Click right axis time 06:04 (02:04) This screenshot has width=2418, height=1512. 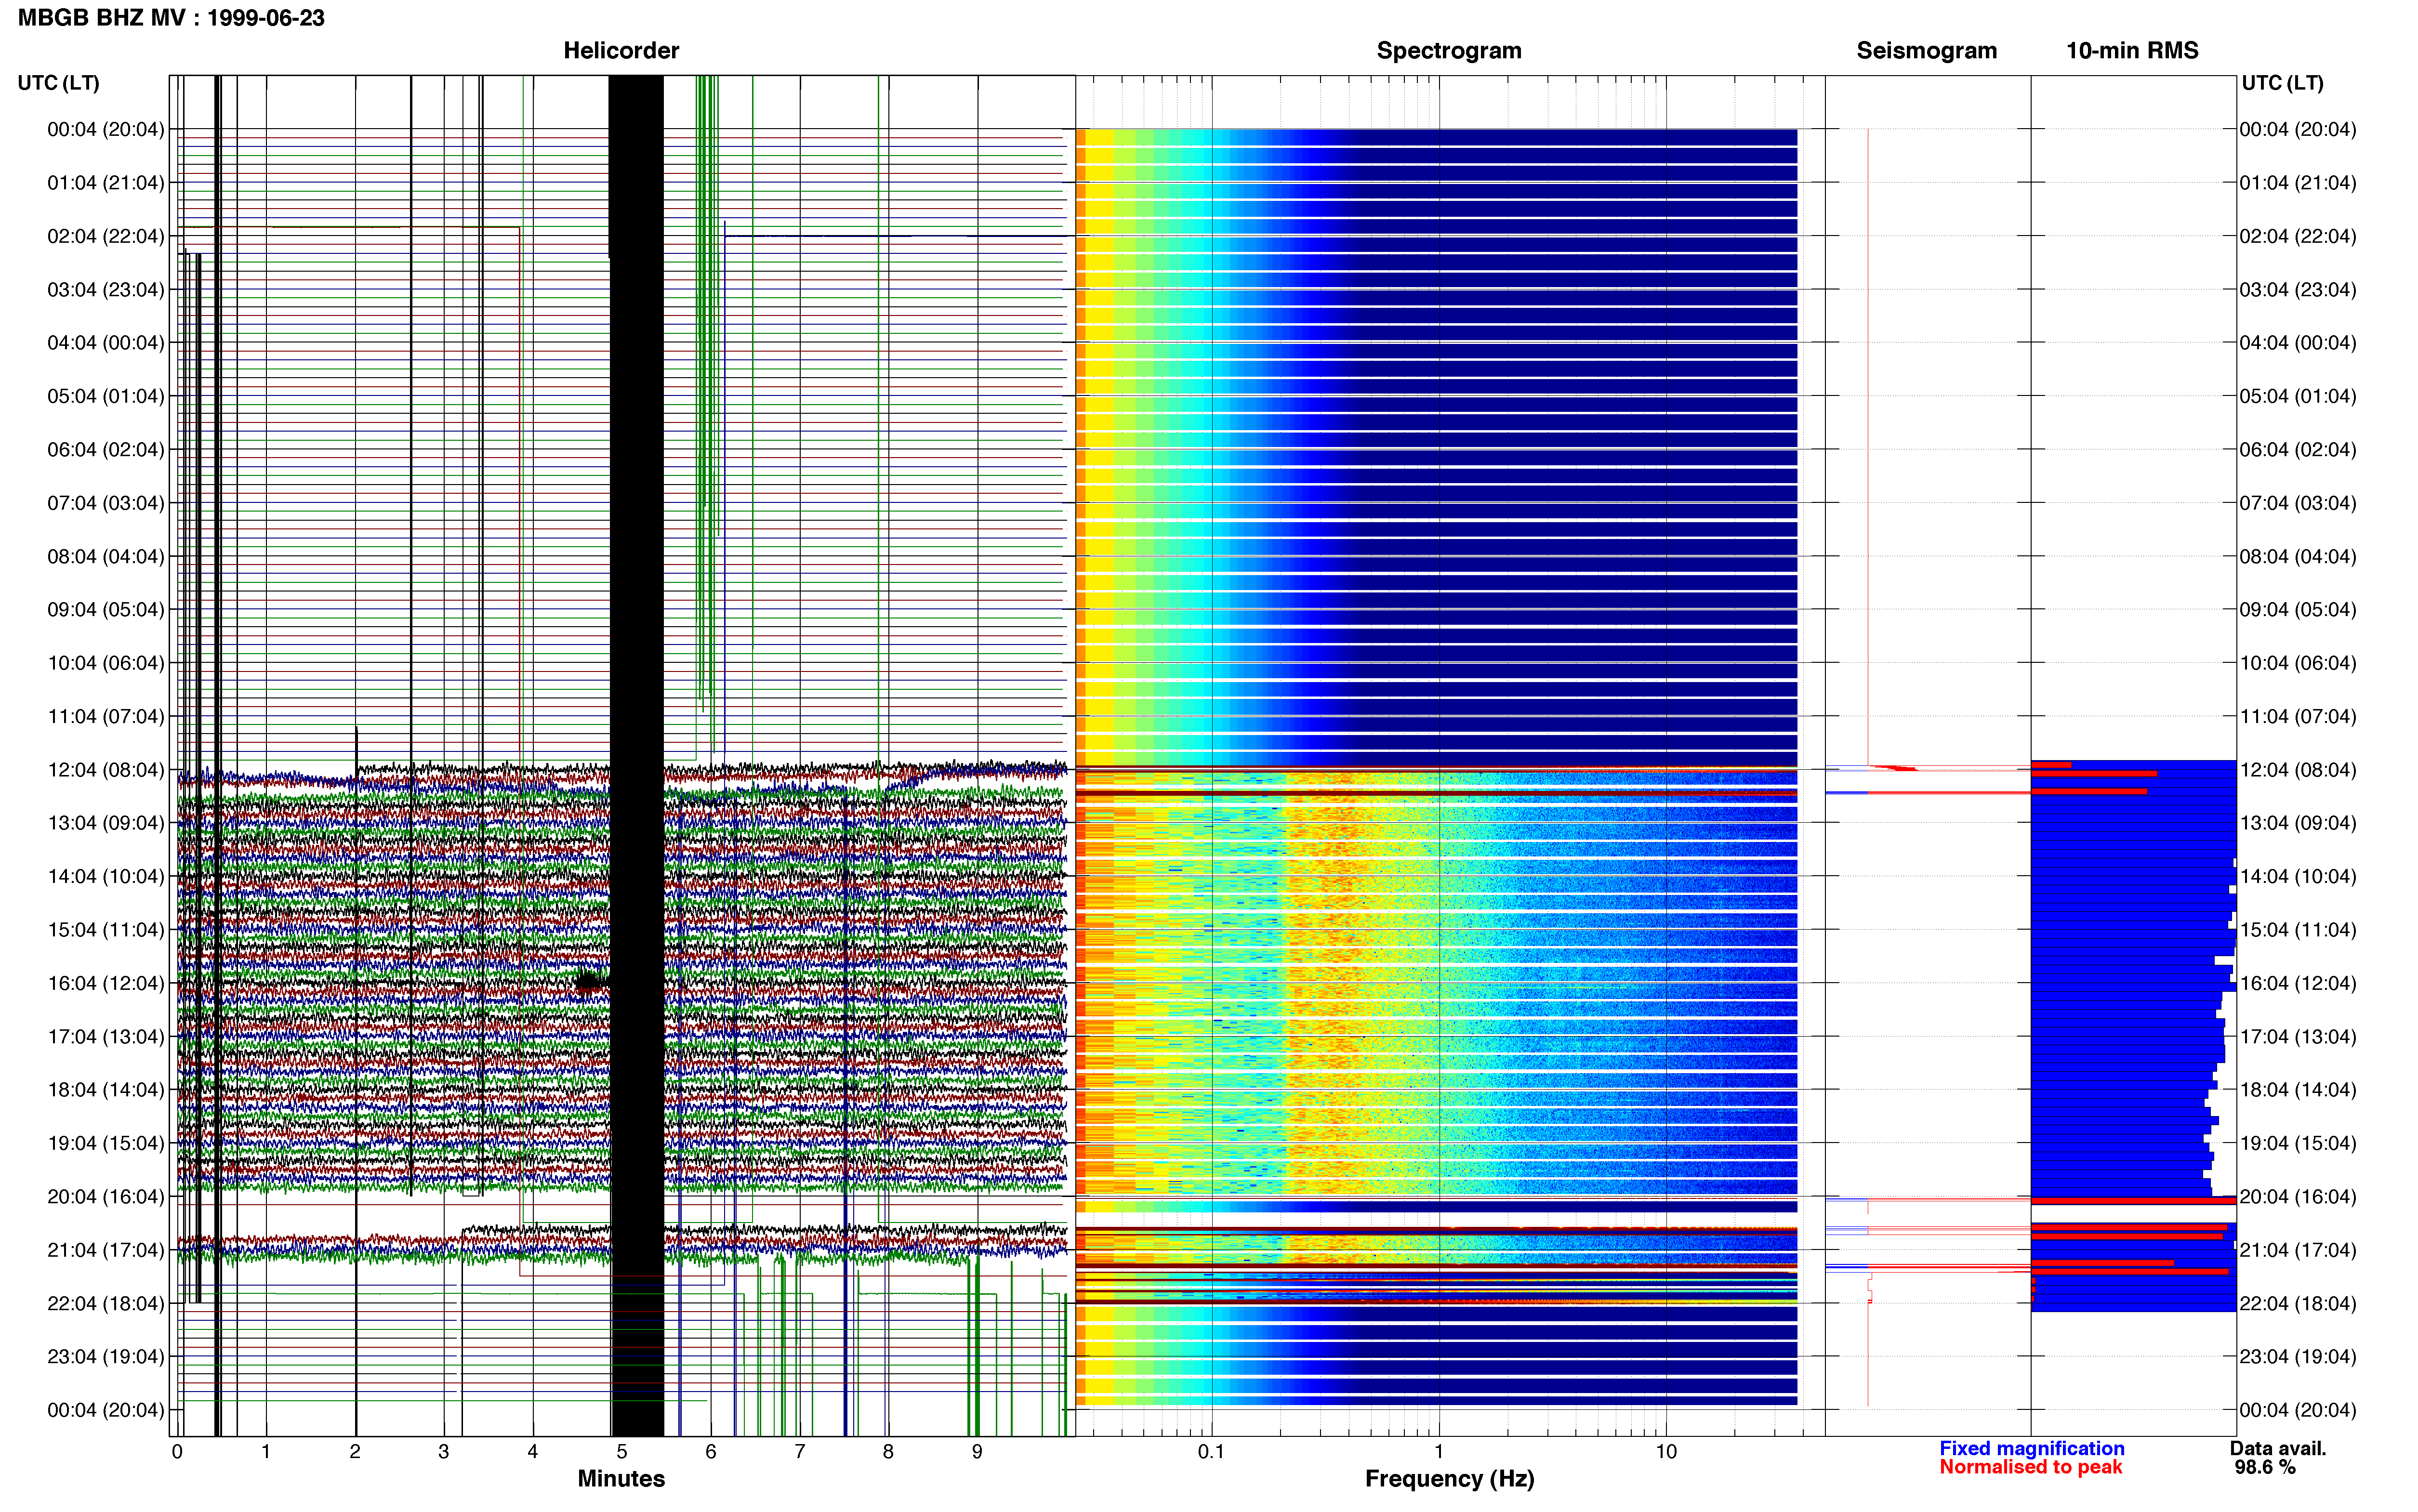coord(2298,450)
